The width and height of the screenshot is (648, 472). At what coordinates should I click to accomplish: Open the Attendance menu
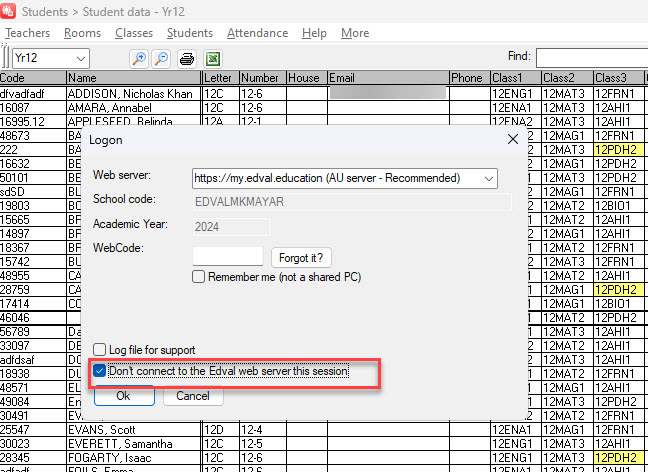pyautogui.click(x=257, y=33)
